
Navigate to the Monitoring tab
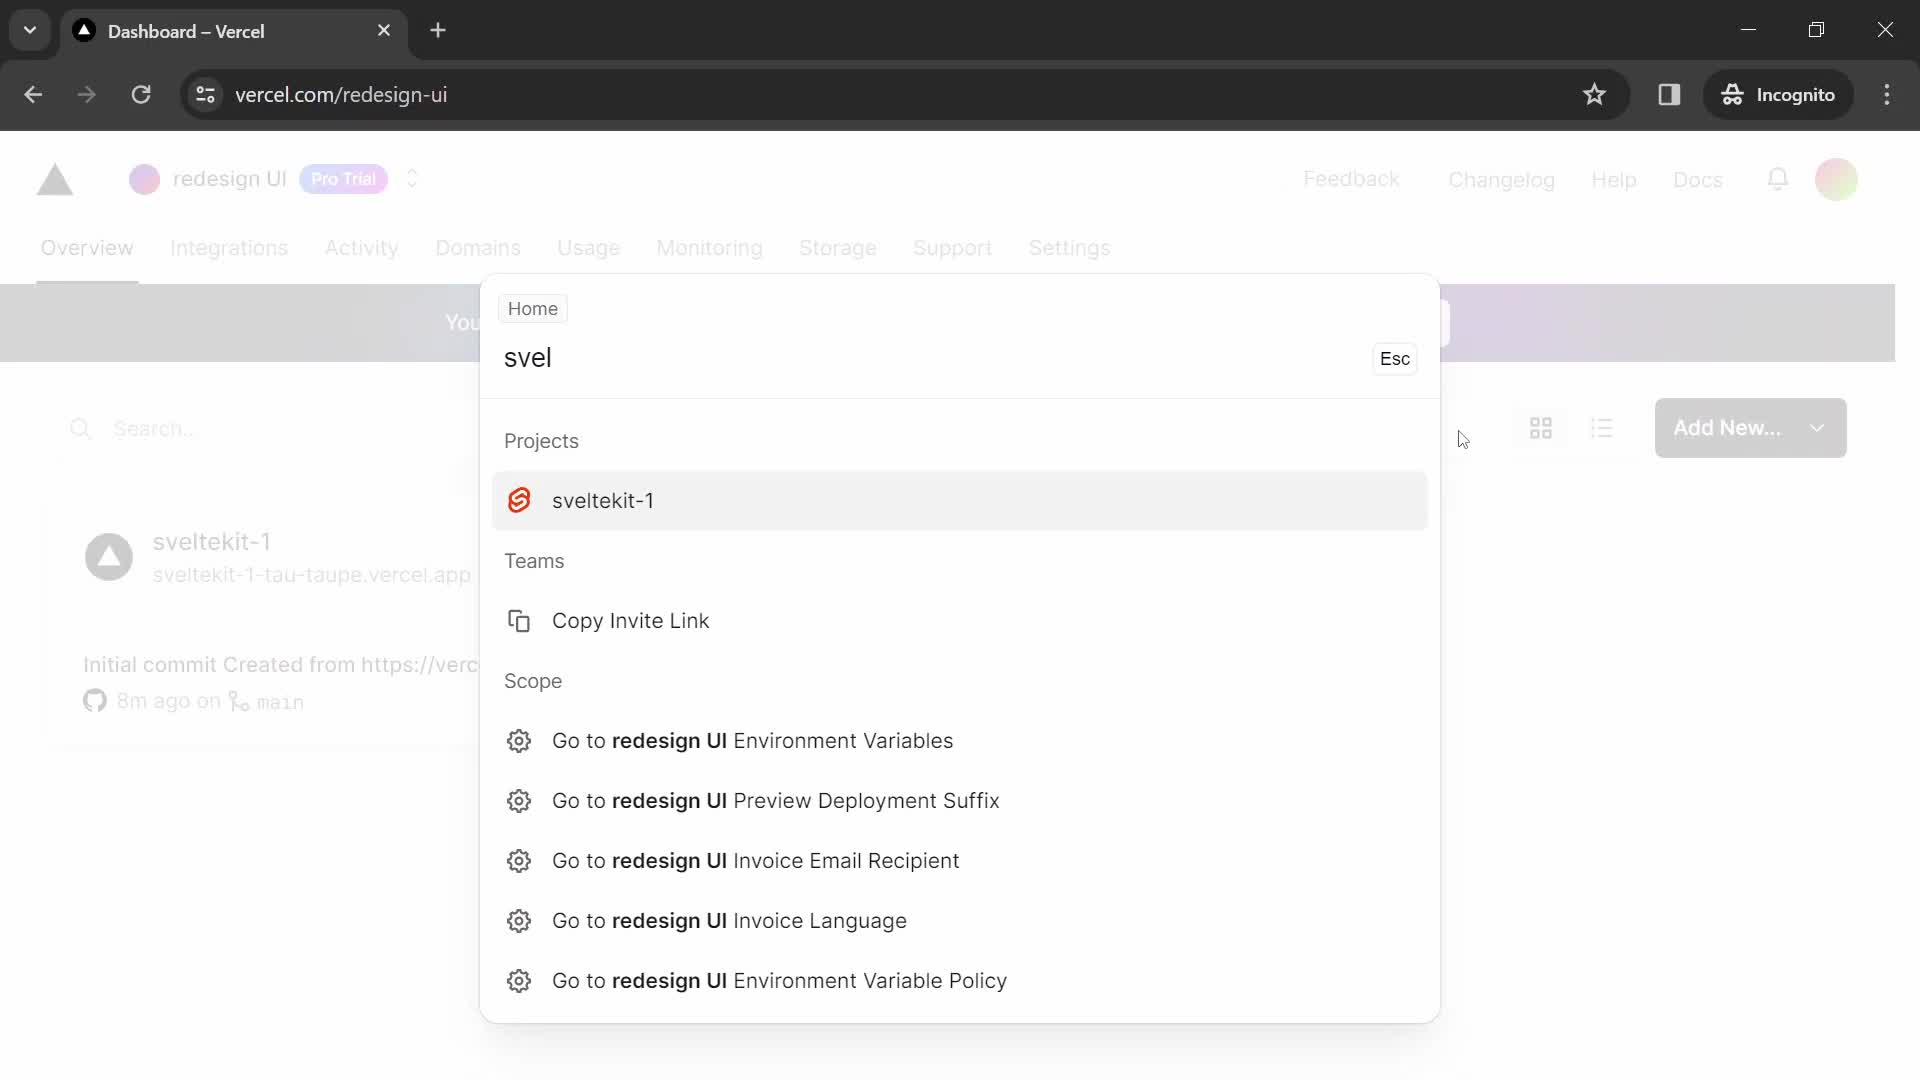(x=711, y=248)
